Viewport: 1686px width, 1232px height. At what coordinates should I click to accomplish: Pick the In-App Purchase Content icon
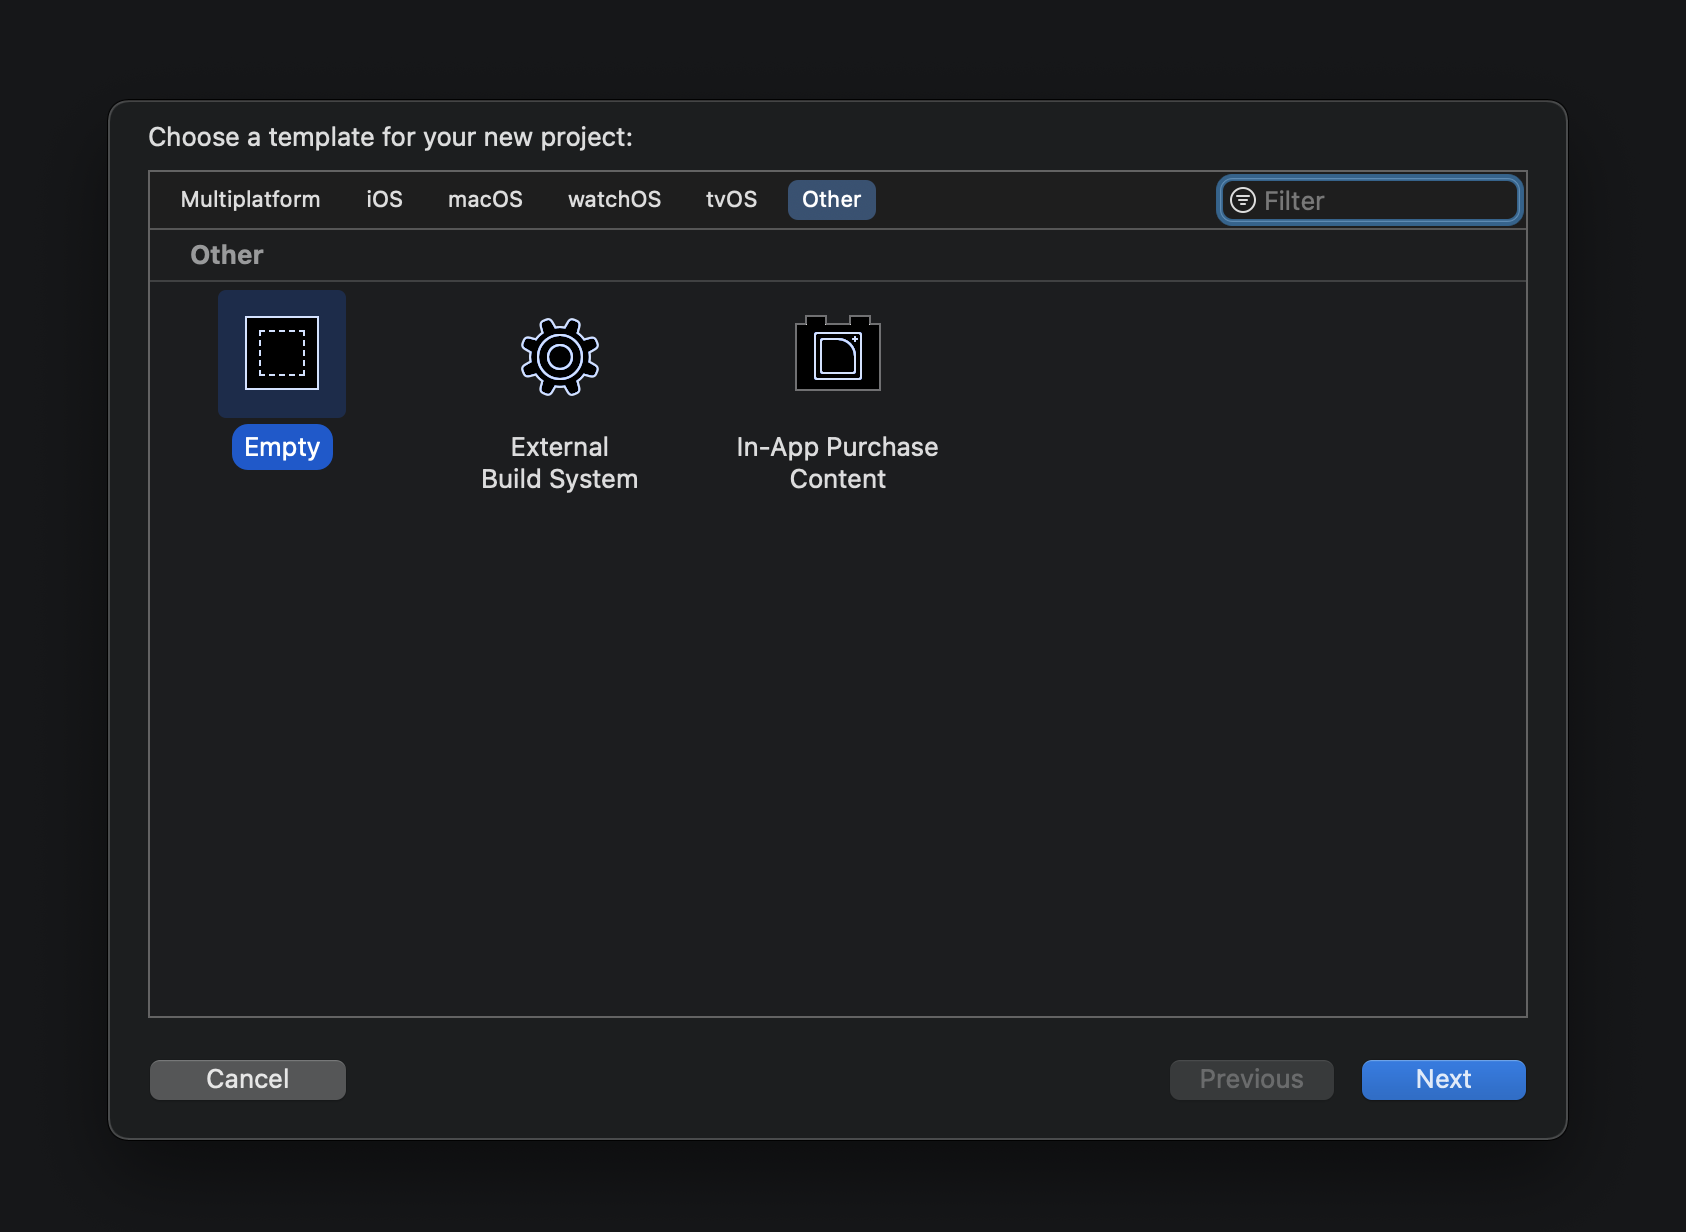[838, 353]
